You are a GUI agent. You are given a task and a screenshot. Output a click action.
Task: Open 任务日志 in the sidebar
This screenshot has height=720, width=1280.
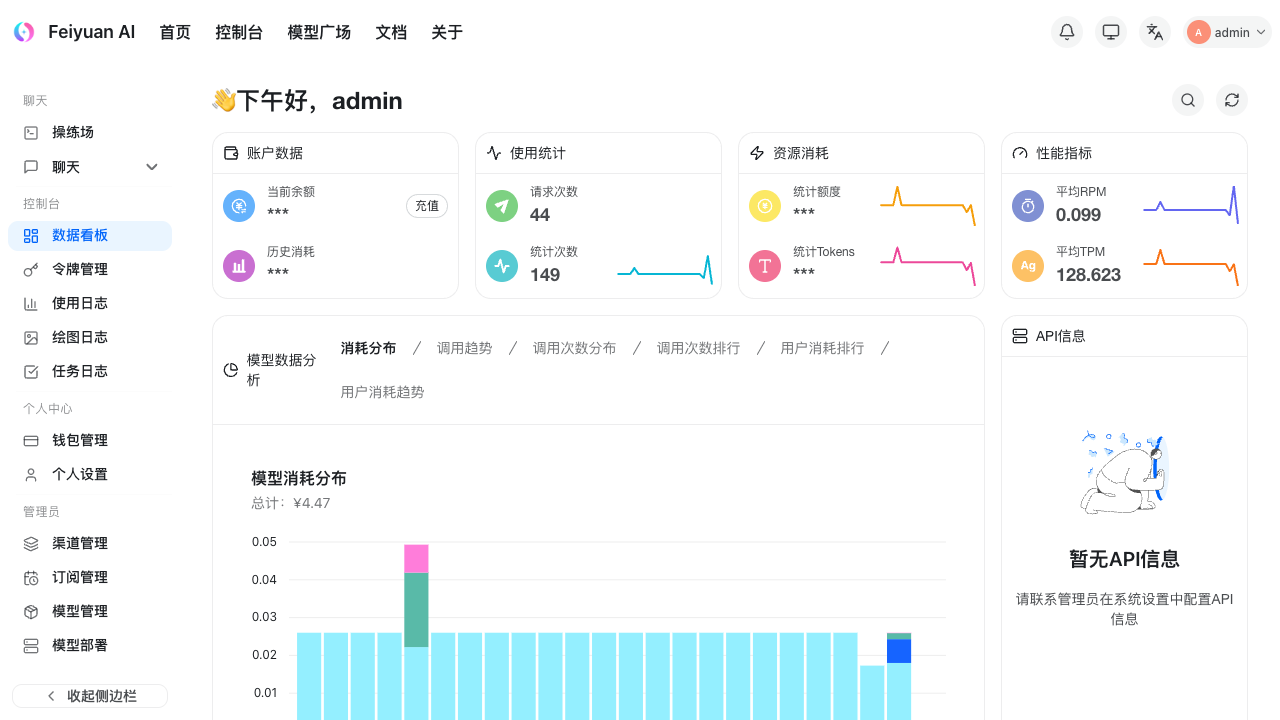tap(90, 371)
